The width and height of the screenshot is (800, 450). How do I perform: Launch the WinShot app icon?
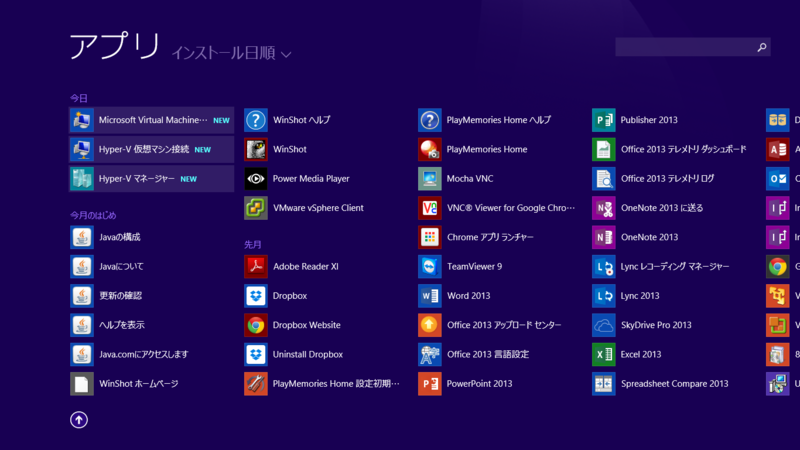point(256,149)
